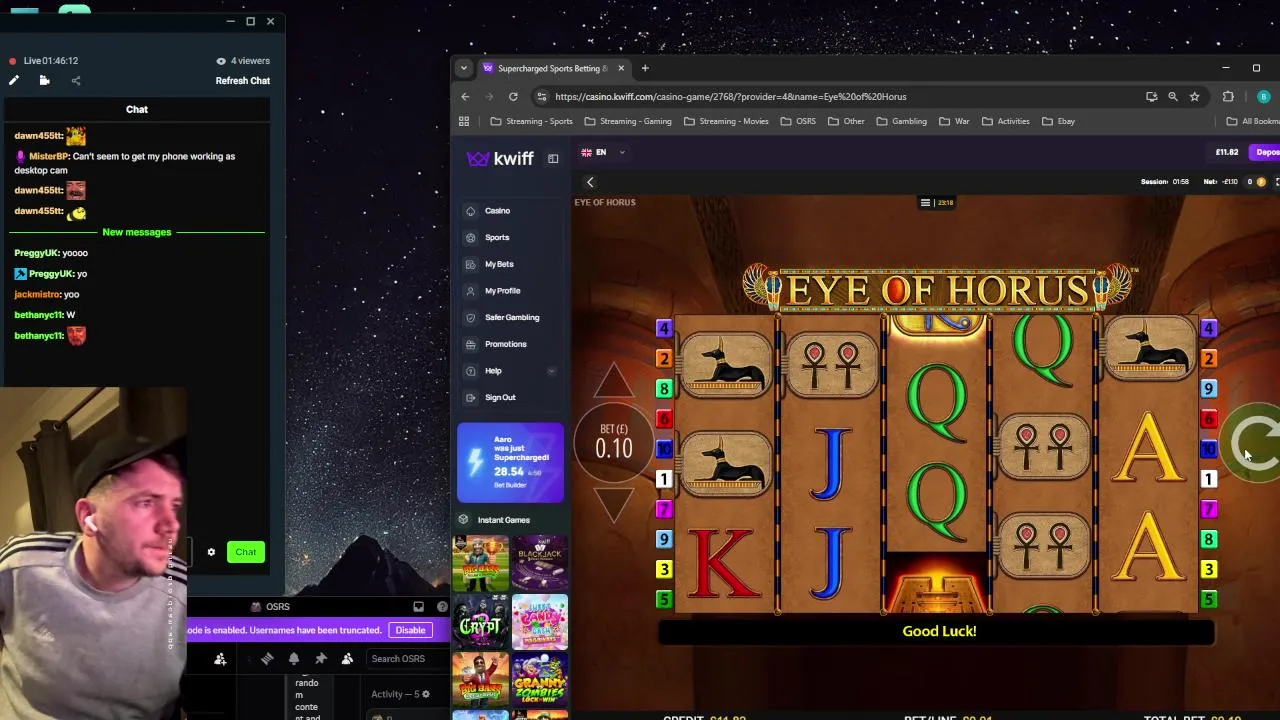Open the Chrome apps grid in the bookmarks bar
Screen dimensions: 1280x720
[x=464, y=122]
